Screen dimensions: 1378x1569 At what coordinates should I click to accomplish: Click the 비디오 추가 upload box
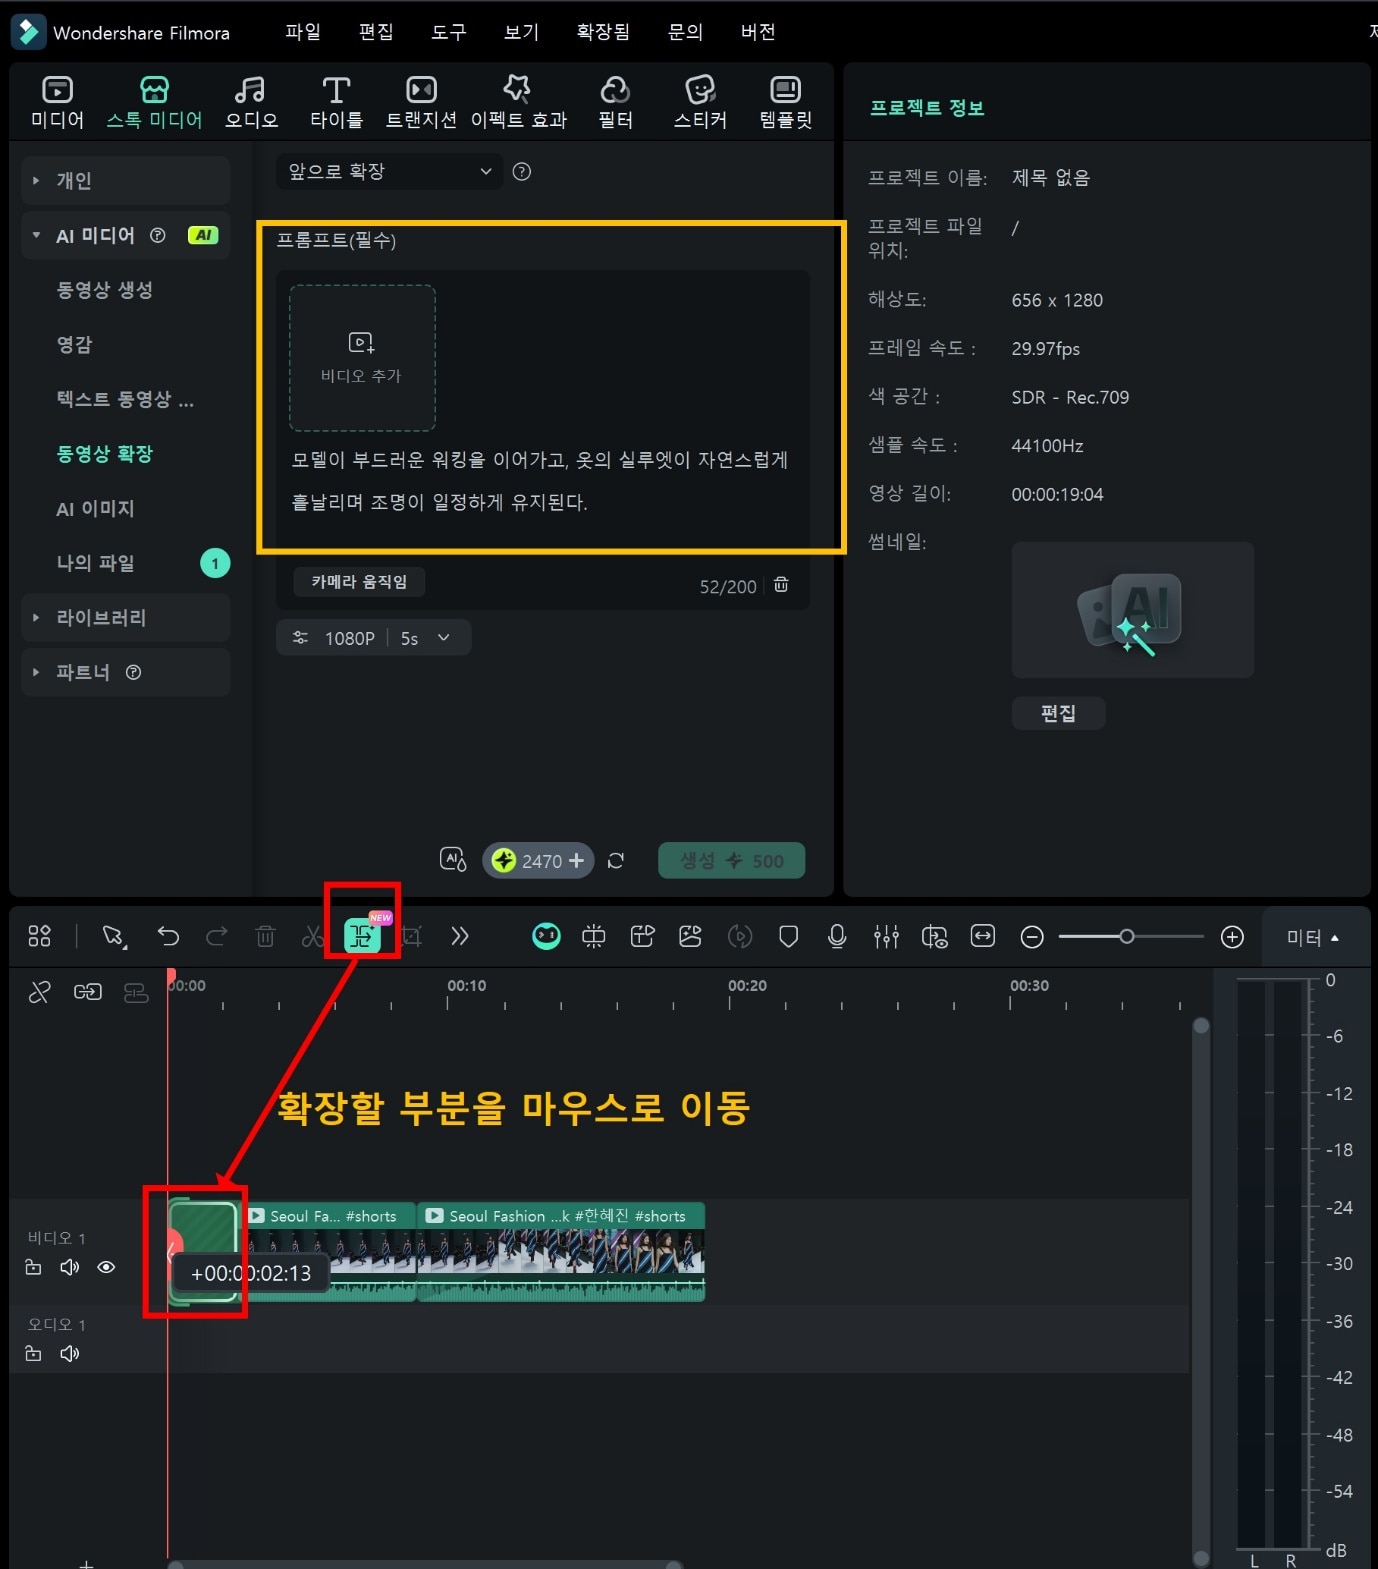pyautogui.click(x=362, y=358)
